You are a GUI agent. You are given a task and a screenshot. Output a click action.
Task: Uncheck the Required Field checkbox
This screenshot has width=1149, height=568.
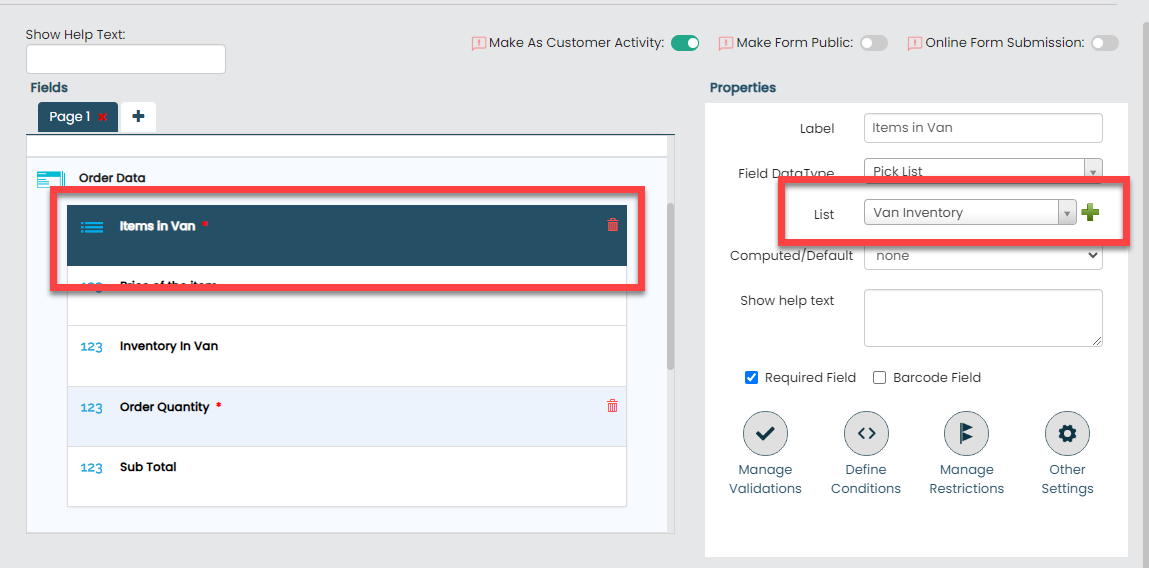(752, 378)
